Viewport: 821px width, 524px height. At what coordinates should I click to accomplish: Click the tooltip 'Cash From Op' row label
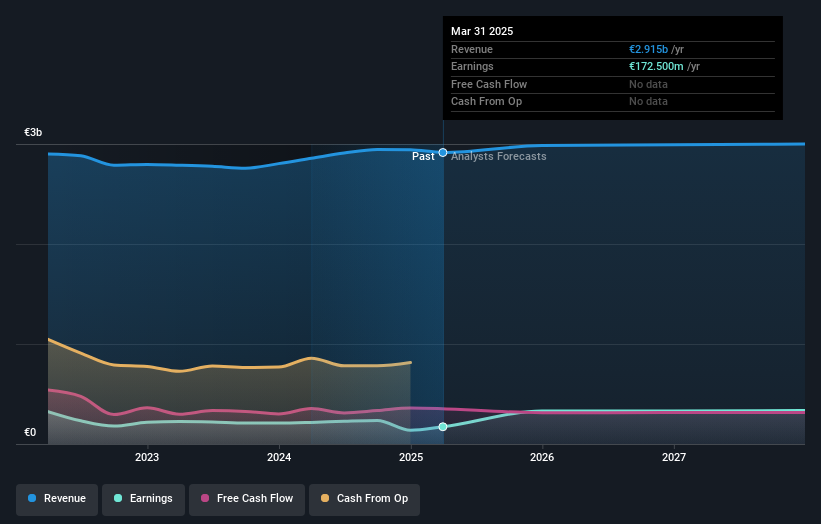point(486,102)
